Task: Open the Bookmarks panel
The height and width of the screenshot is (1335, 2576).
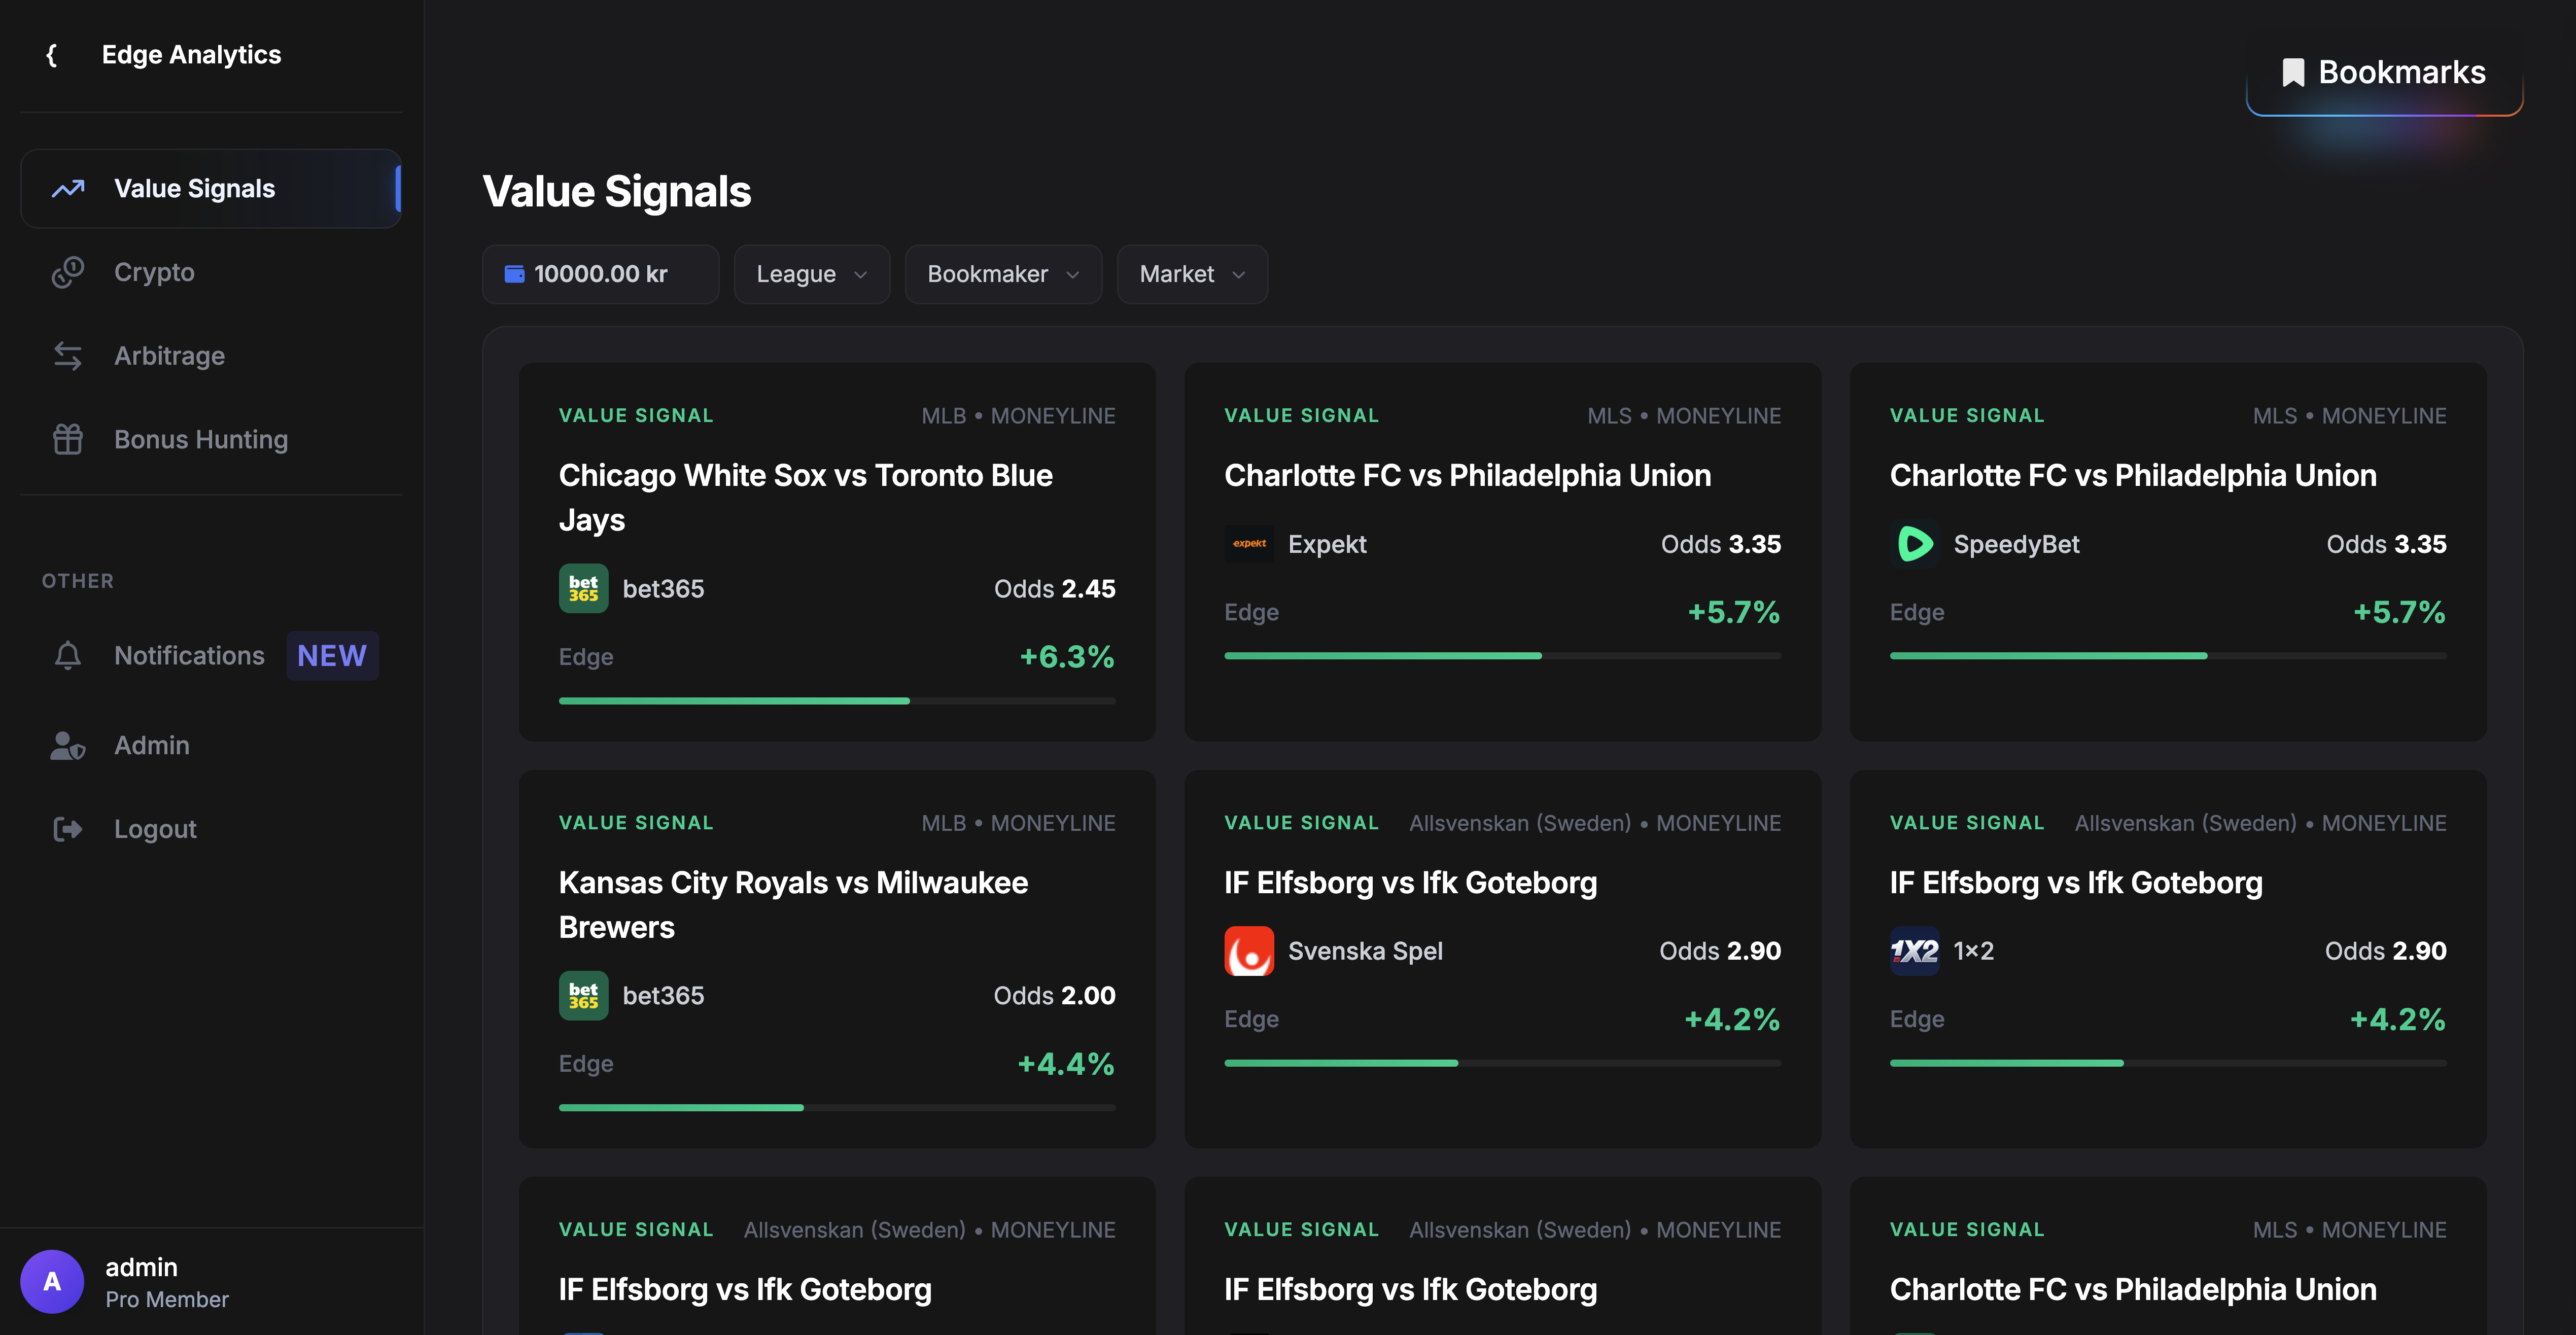Action: tap(2383, 71)
